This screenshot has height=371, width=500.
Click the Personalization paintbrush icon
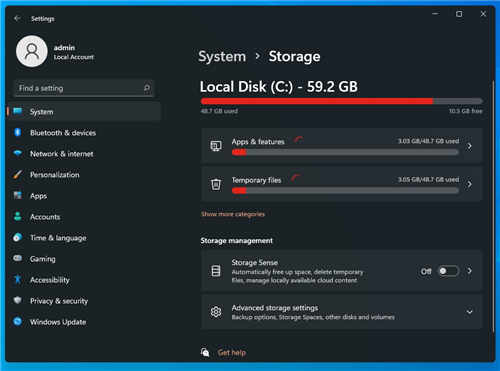(18, 174)
